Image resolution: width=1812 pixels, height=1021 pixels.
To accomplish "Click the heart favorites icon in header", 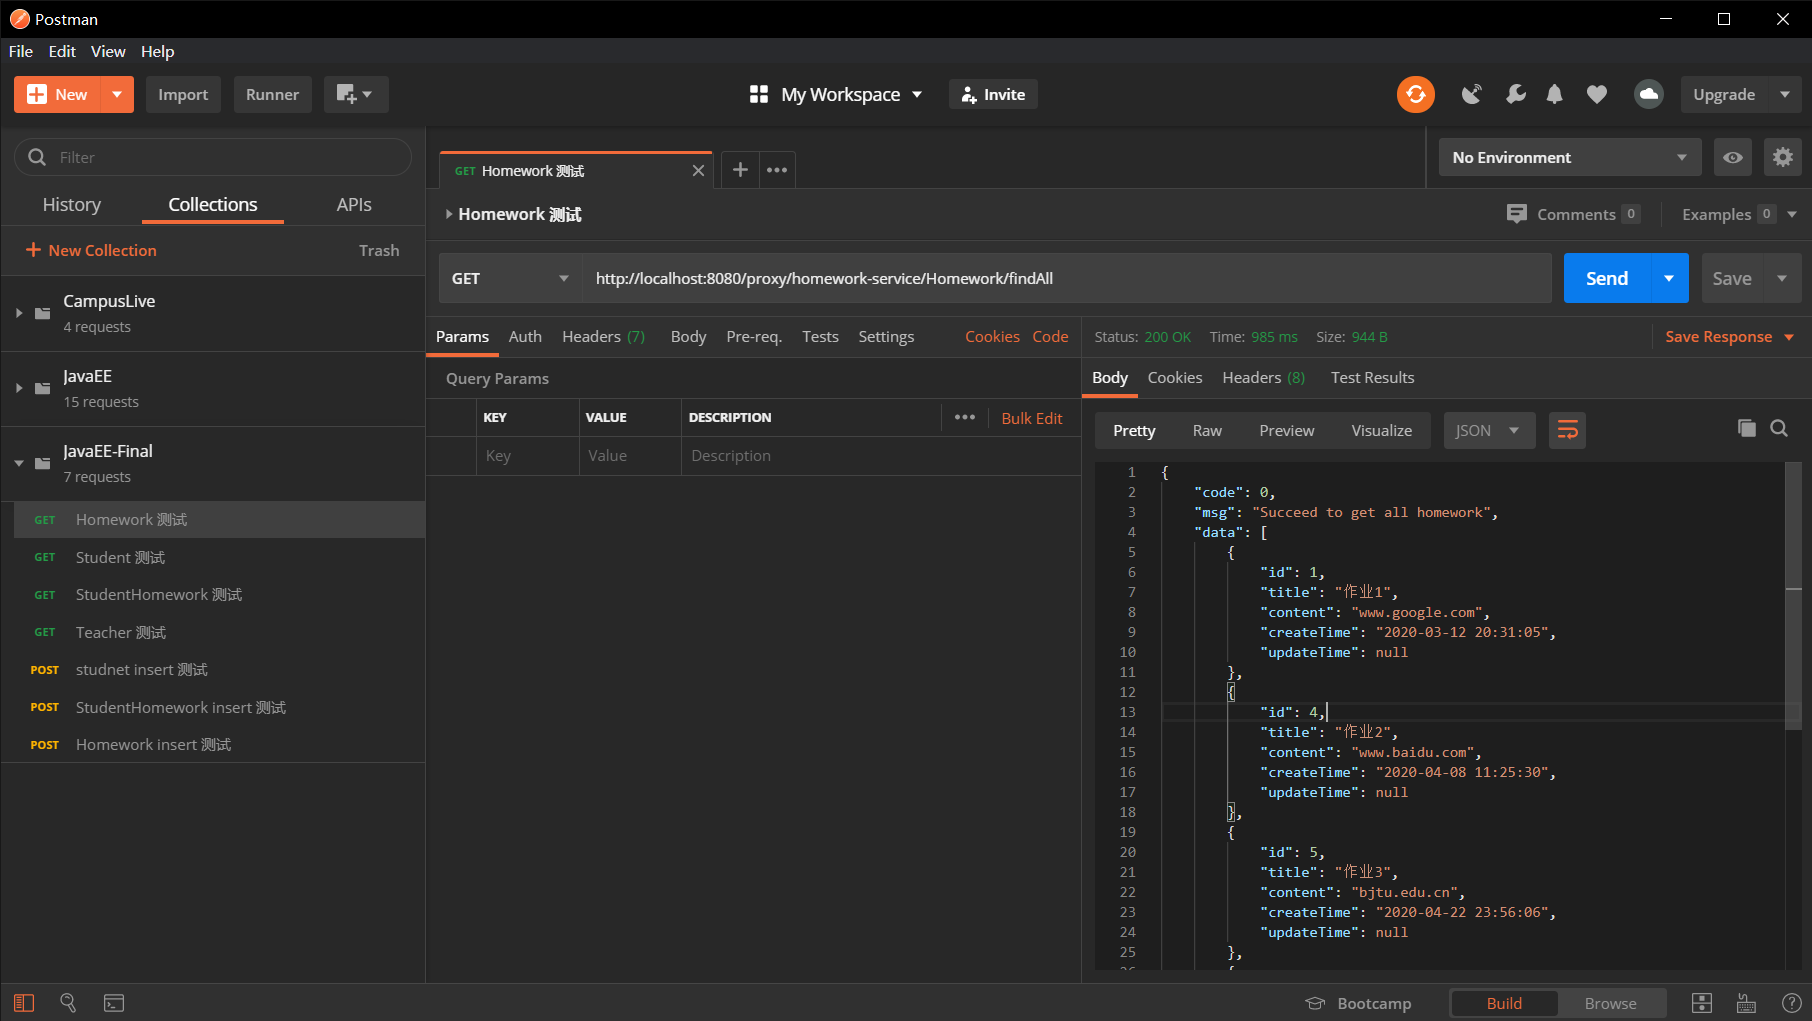I will click(1596, 94).
